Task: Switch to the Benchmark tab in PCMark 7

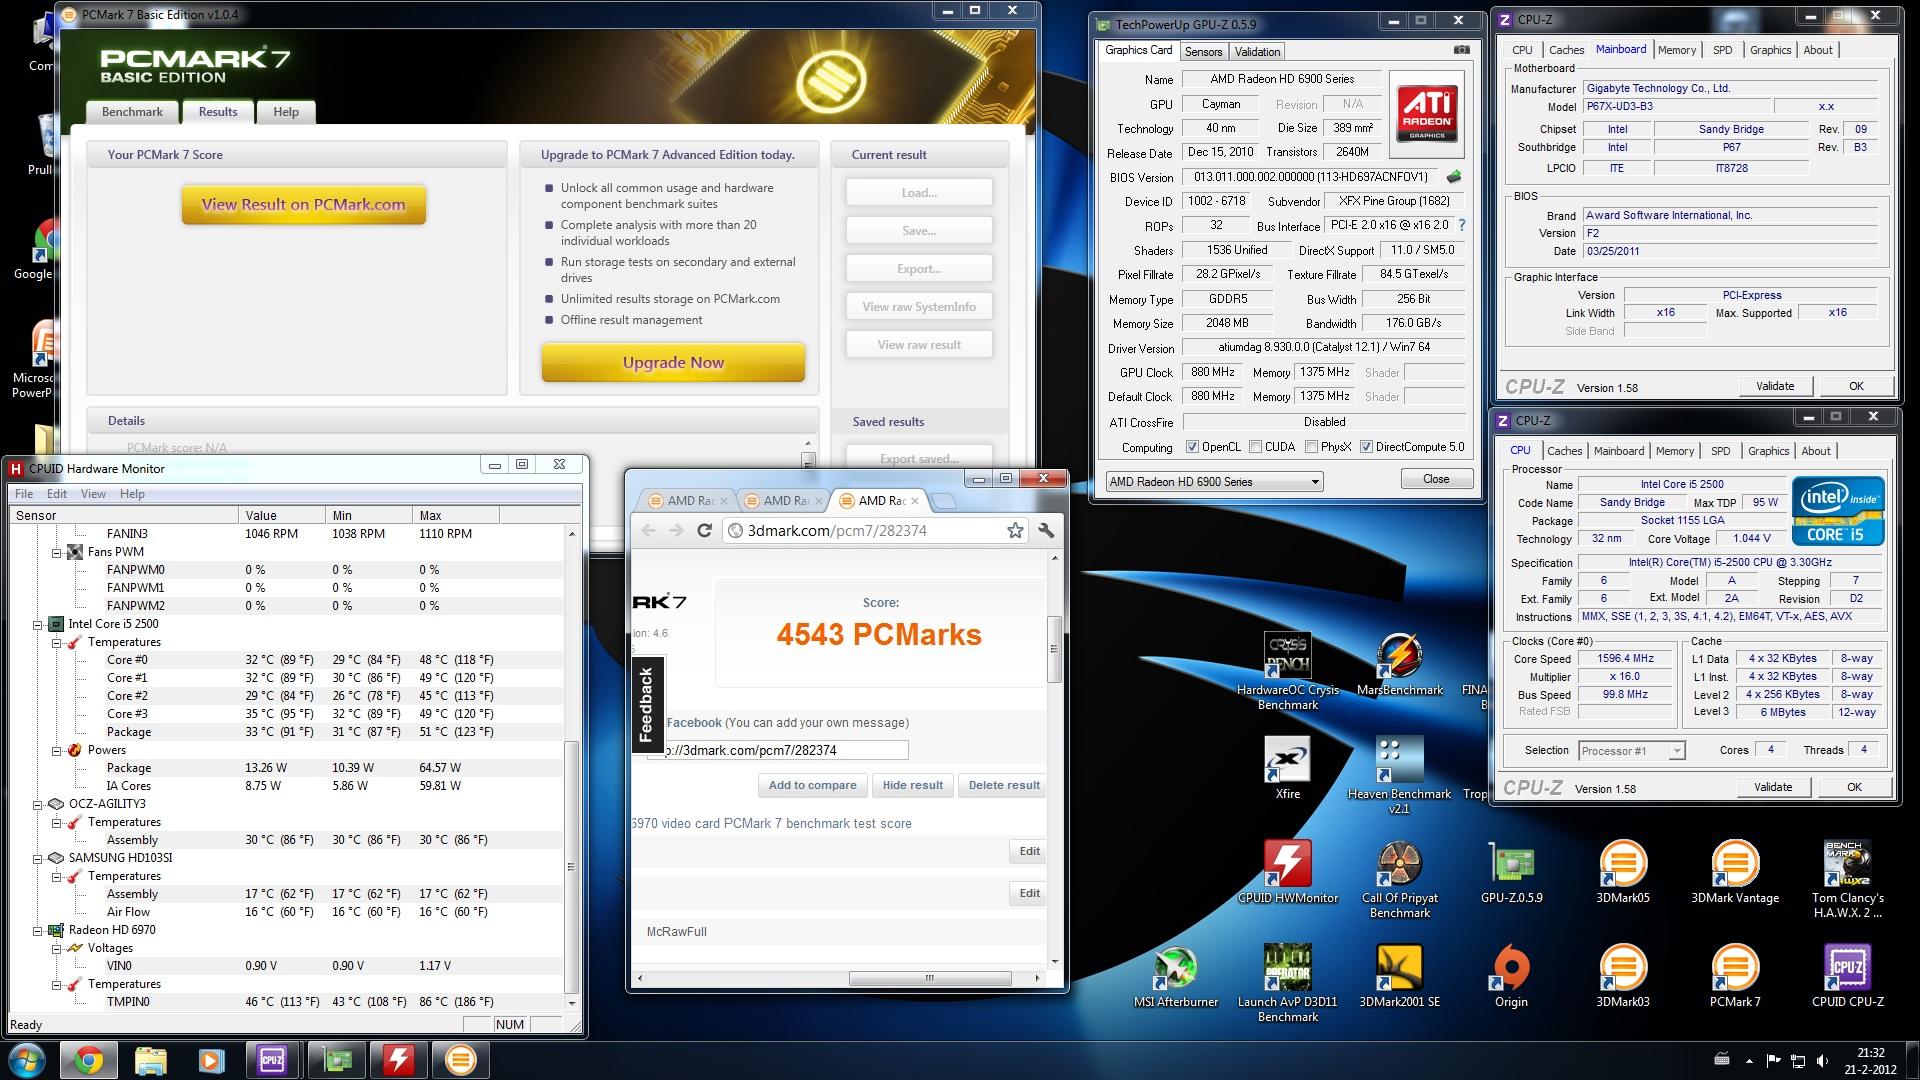Action: 132,112
